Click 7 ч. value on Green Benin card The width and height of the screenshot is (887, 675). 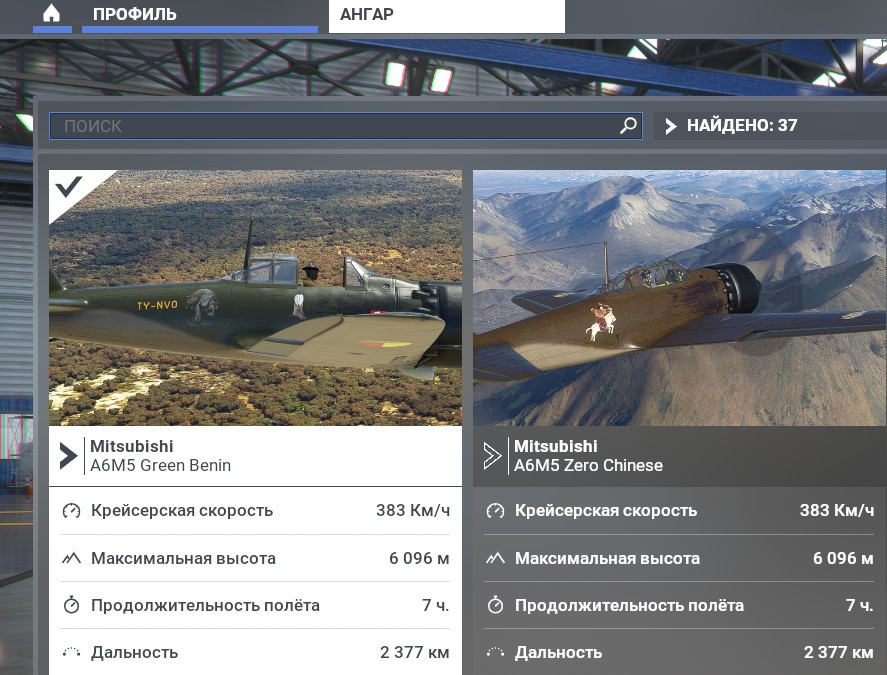pos(436,605)
